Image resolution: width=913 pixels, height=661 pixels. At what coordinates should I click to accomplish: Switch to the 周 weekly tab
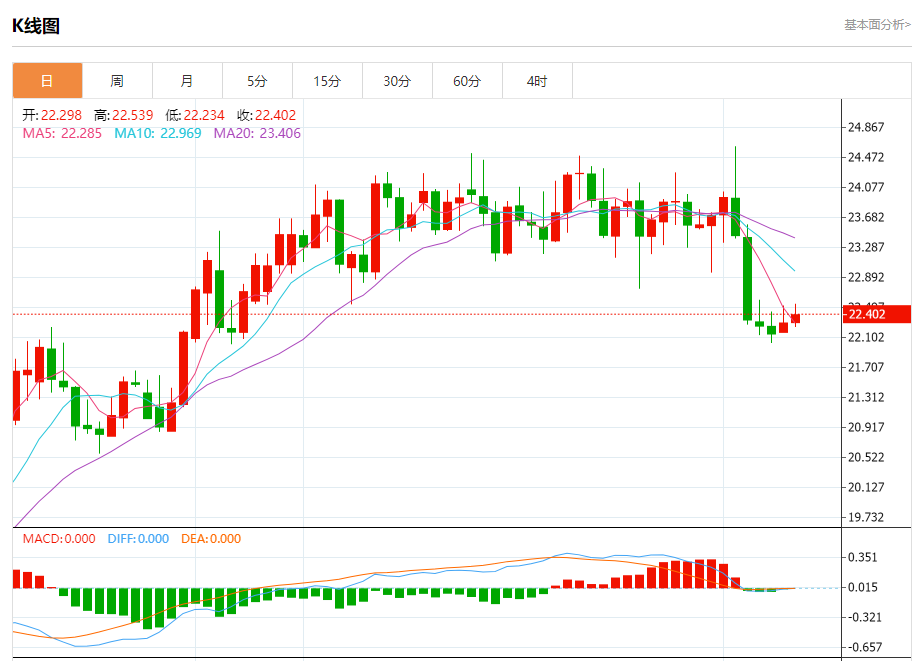point(117,81)
